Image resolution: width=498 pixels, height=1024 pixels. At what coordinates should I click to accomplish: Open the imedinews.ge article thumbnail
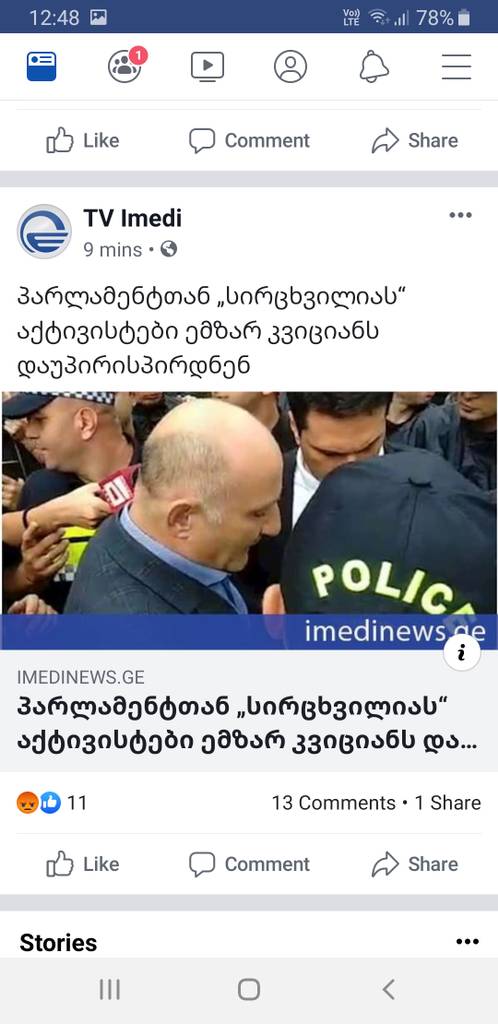coord(249,520)
